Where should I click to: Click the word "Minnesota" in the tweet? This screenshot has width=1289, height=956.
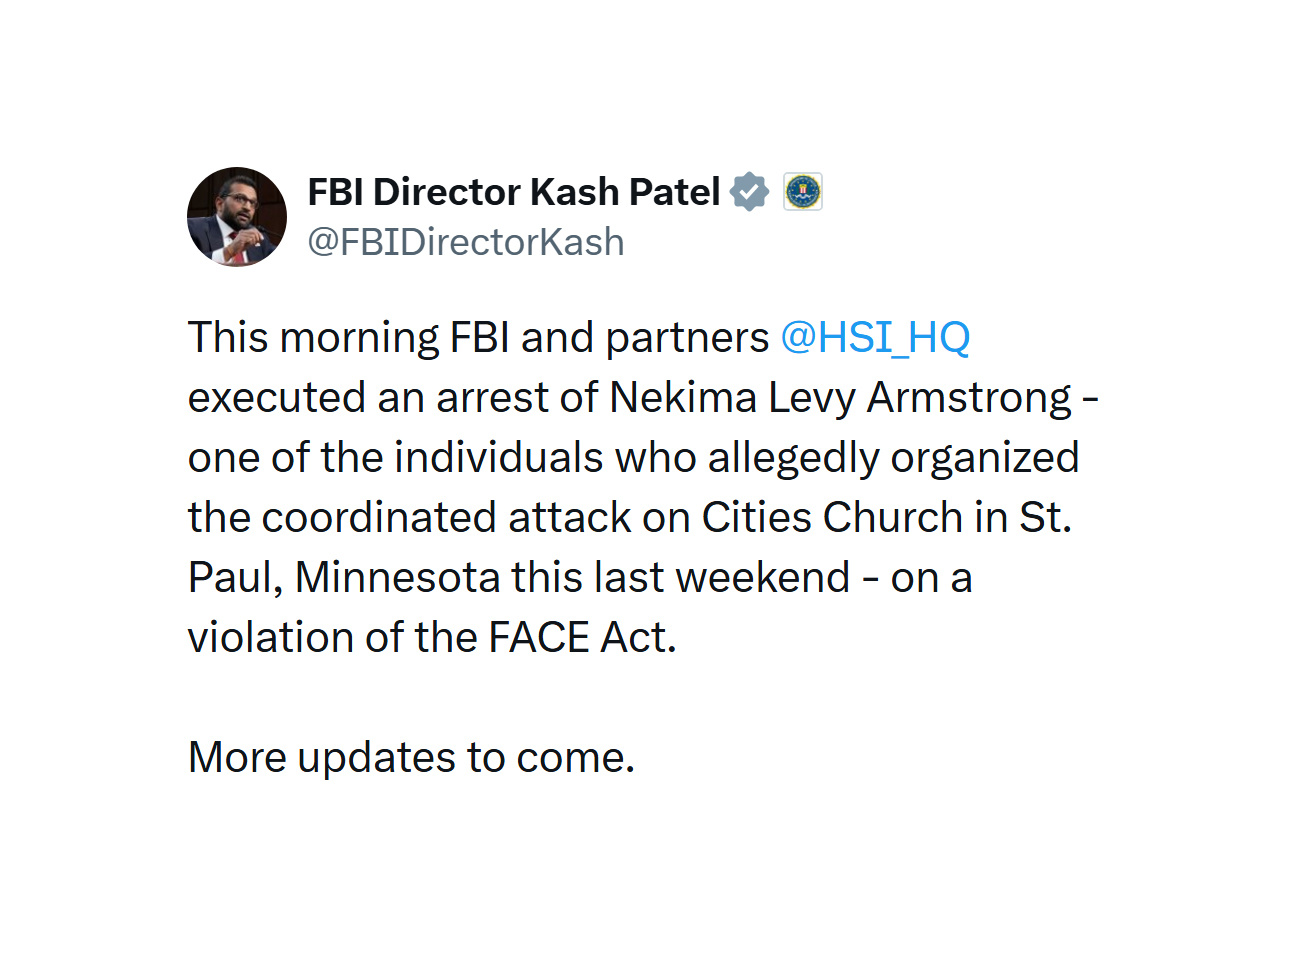(397, 577)
